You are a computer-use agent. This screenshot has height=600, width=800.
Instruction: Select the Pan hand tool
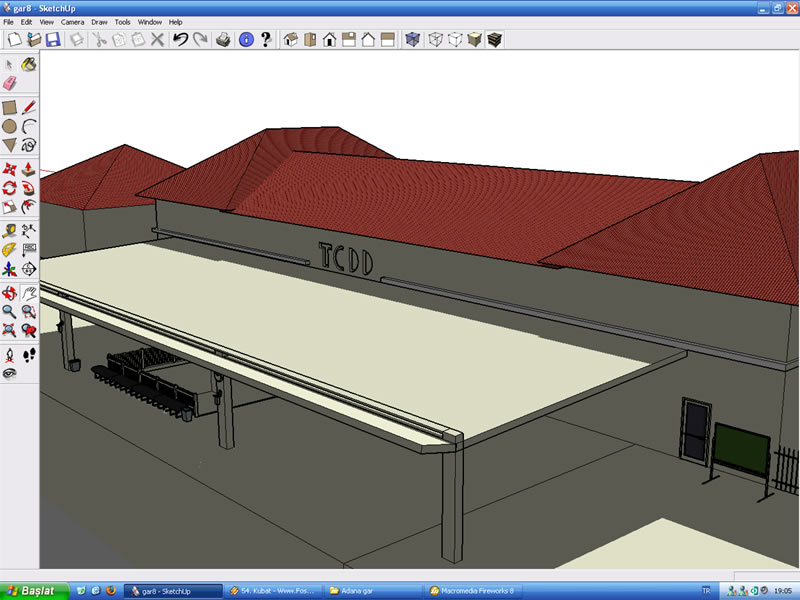click(29, 293)
